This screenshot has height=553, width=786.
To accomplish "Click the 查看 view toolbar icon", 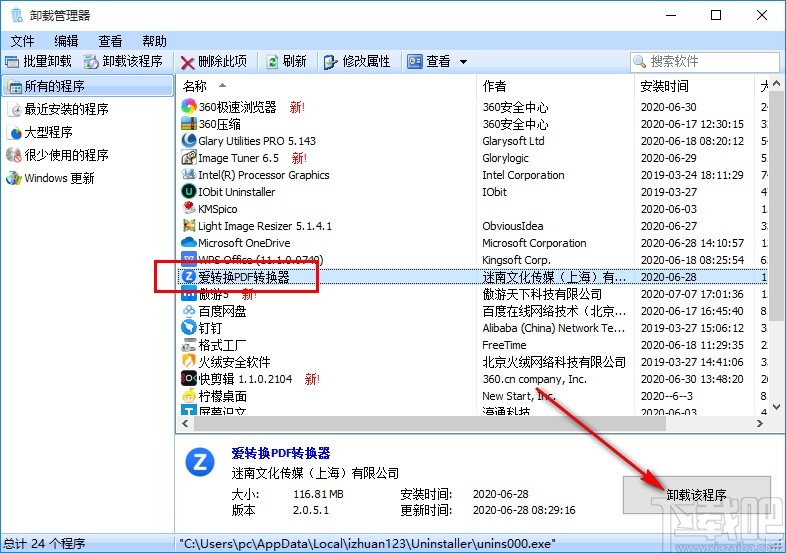I will click(415, 62).
